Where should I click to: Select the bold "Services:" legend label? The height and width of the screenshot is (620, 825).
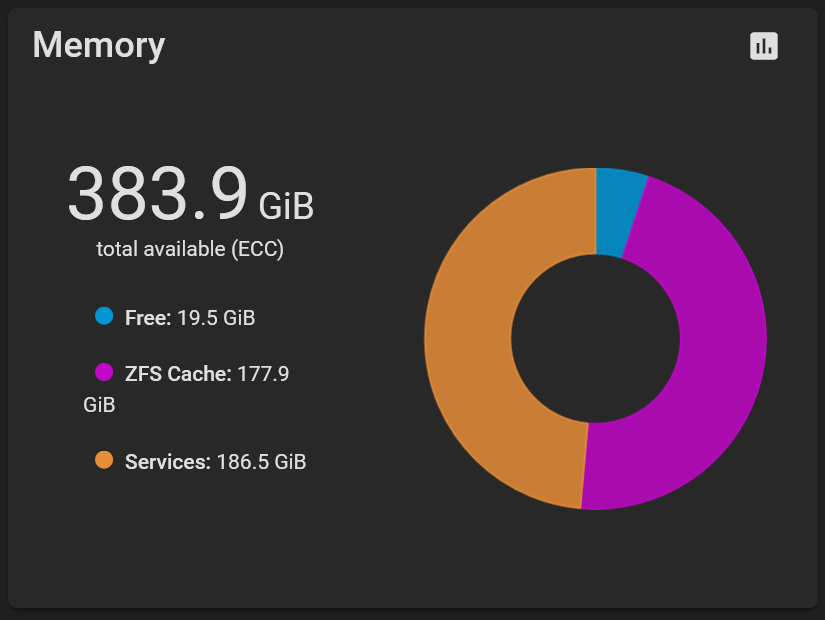[x=168, y=462]
